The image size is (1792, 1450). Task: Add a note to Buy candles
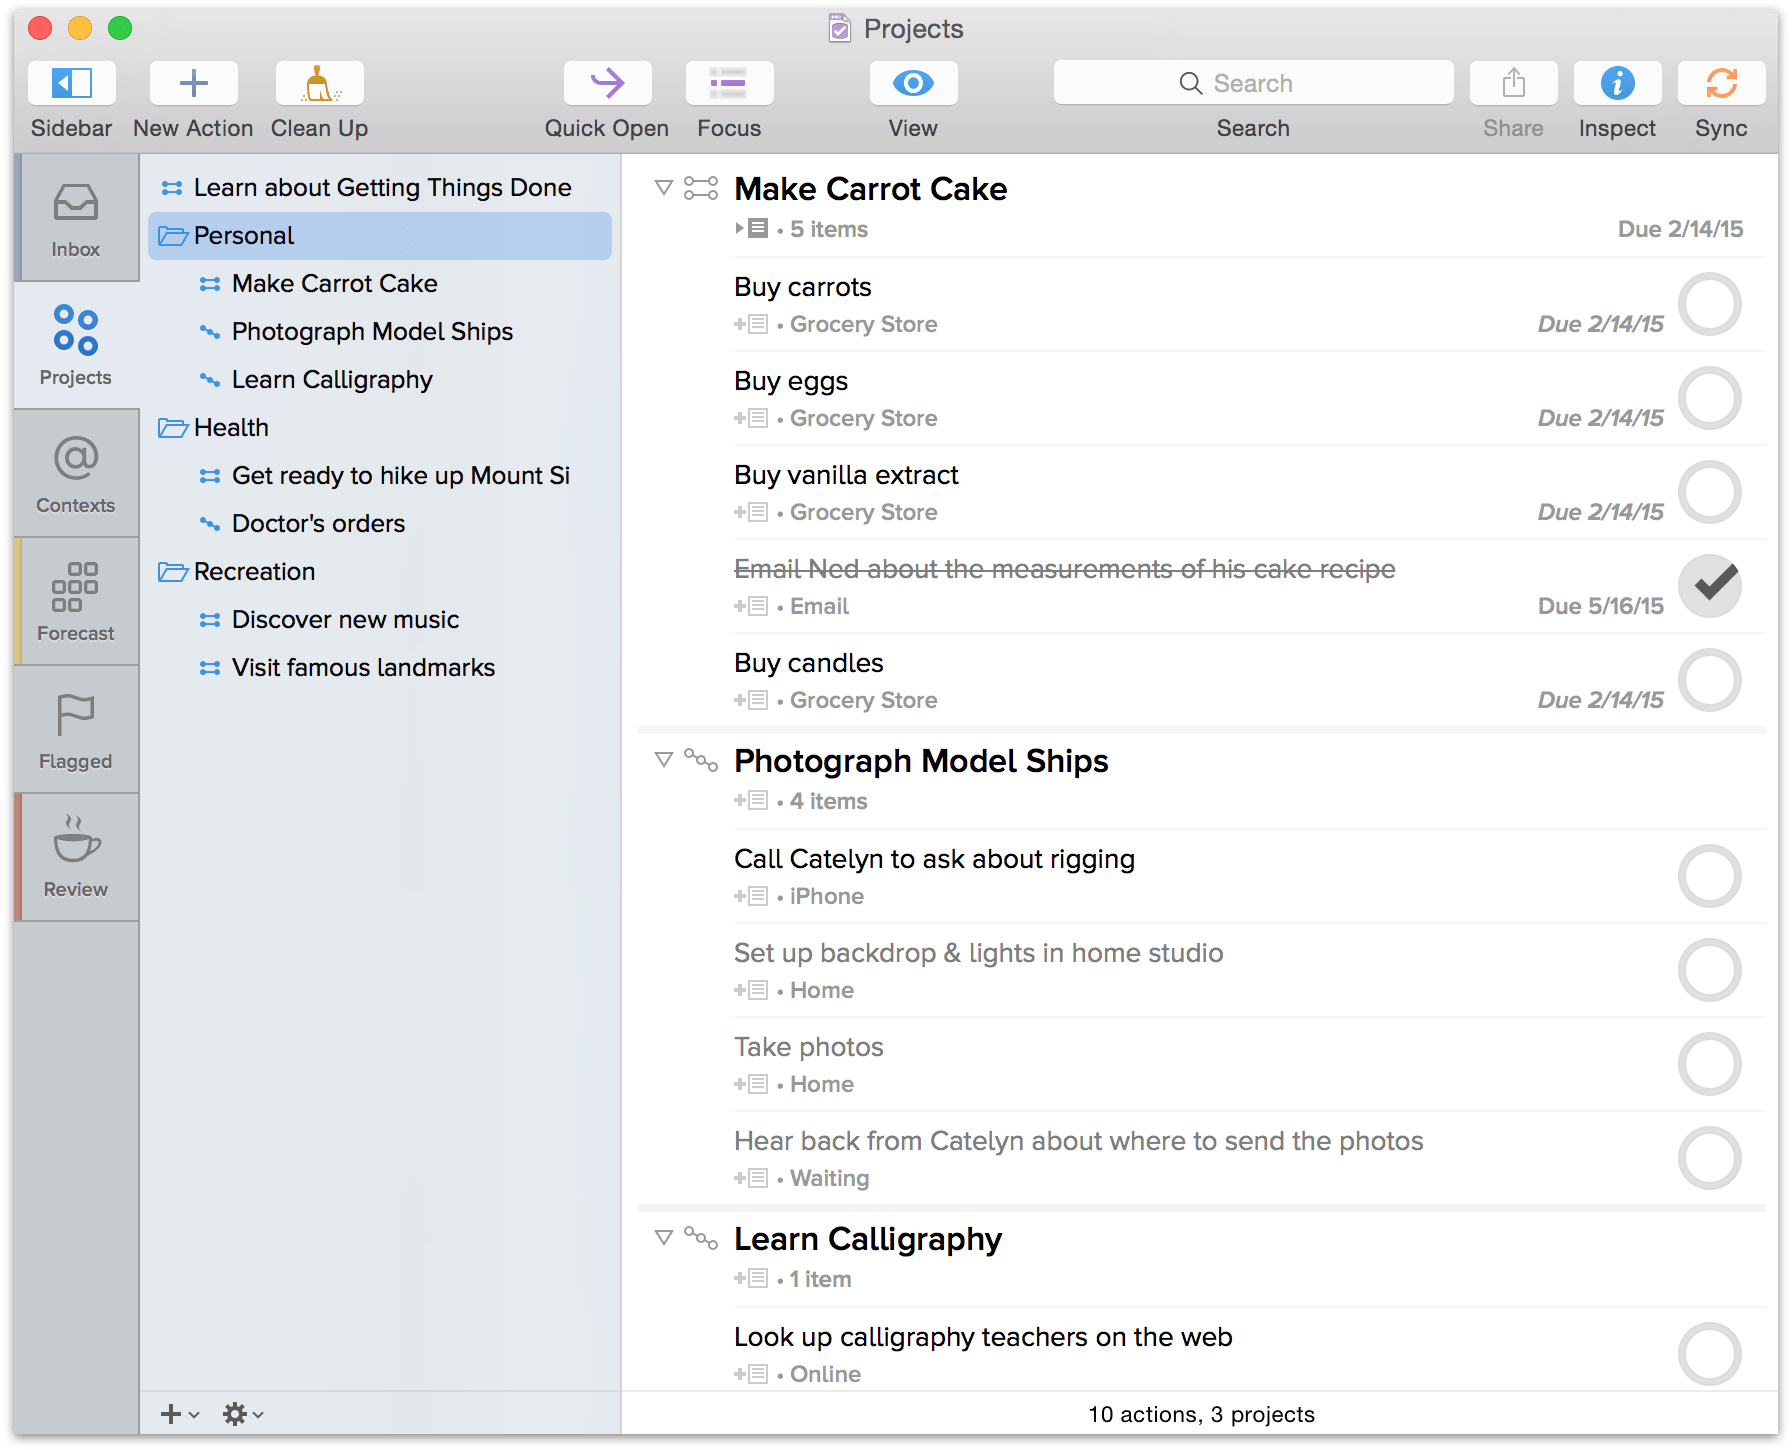pos(751,700)
